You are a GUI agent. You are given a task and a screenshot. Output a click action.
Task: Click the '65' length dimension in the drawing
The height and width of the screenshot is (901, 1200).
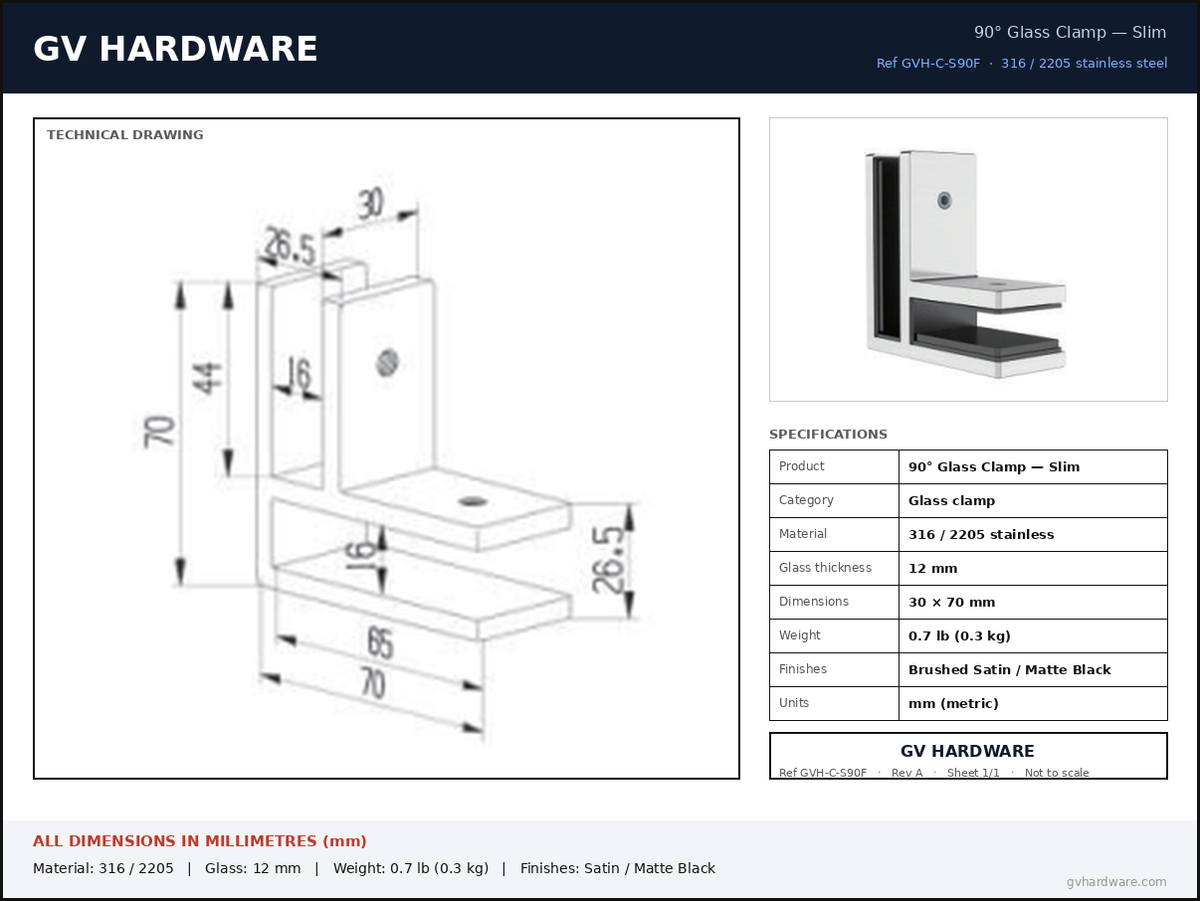point(379,643)
